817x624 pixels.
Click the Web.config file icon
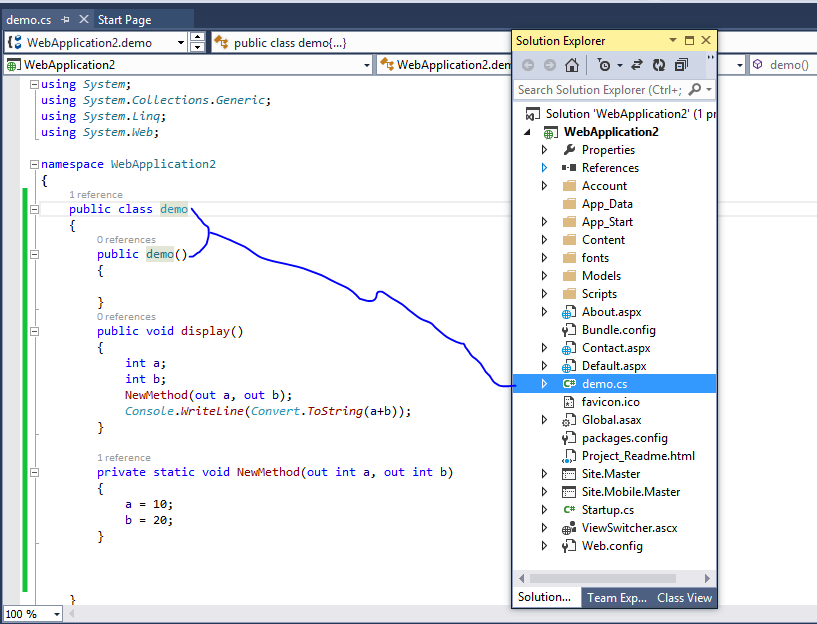click(x=568, y=546)
